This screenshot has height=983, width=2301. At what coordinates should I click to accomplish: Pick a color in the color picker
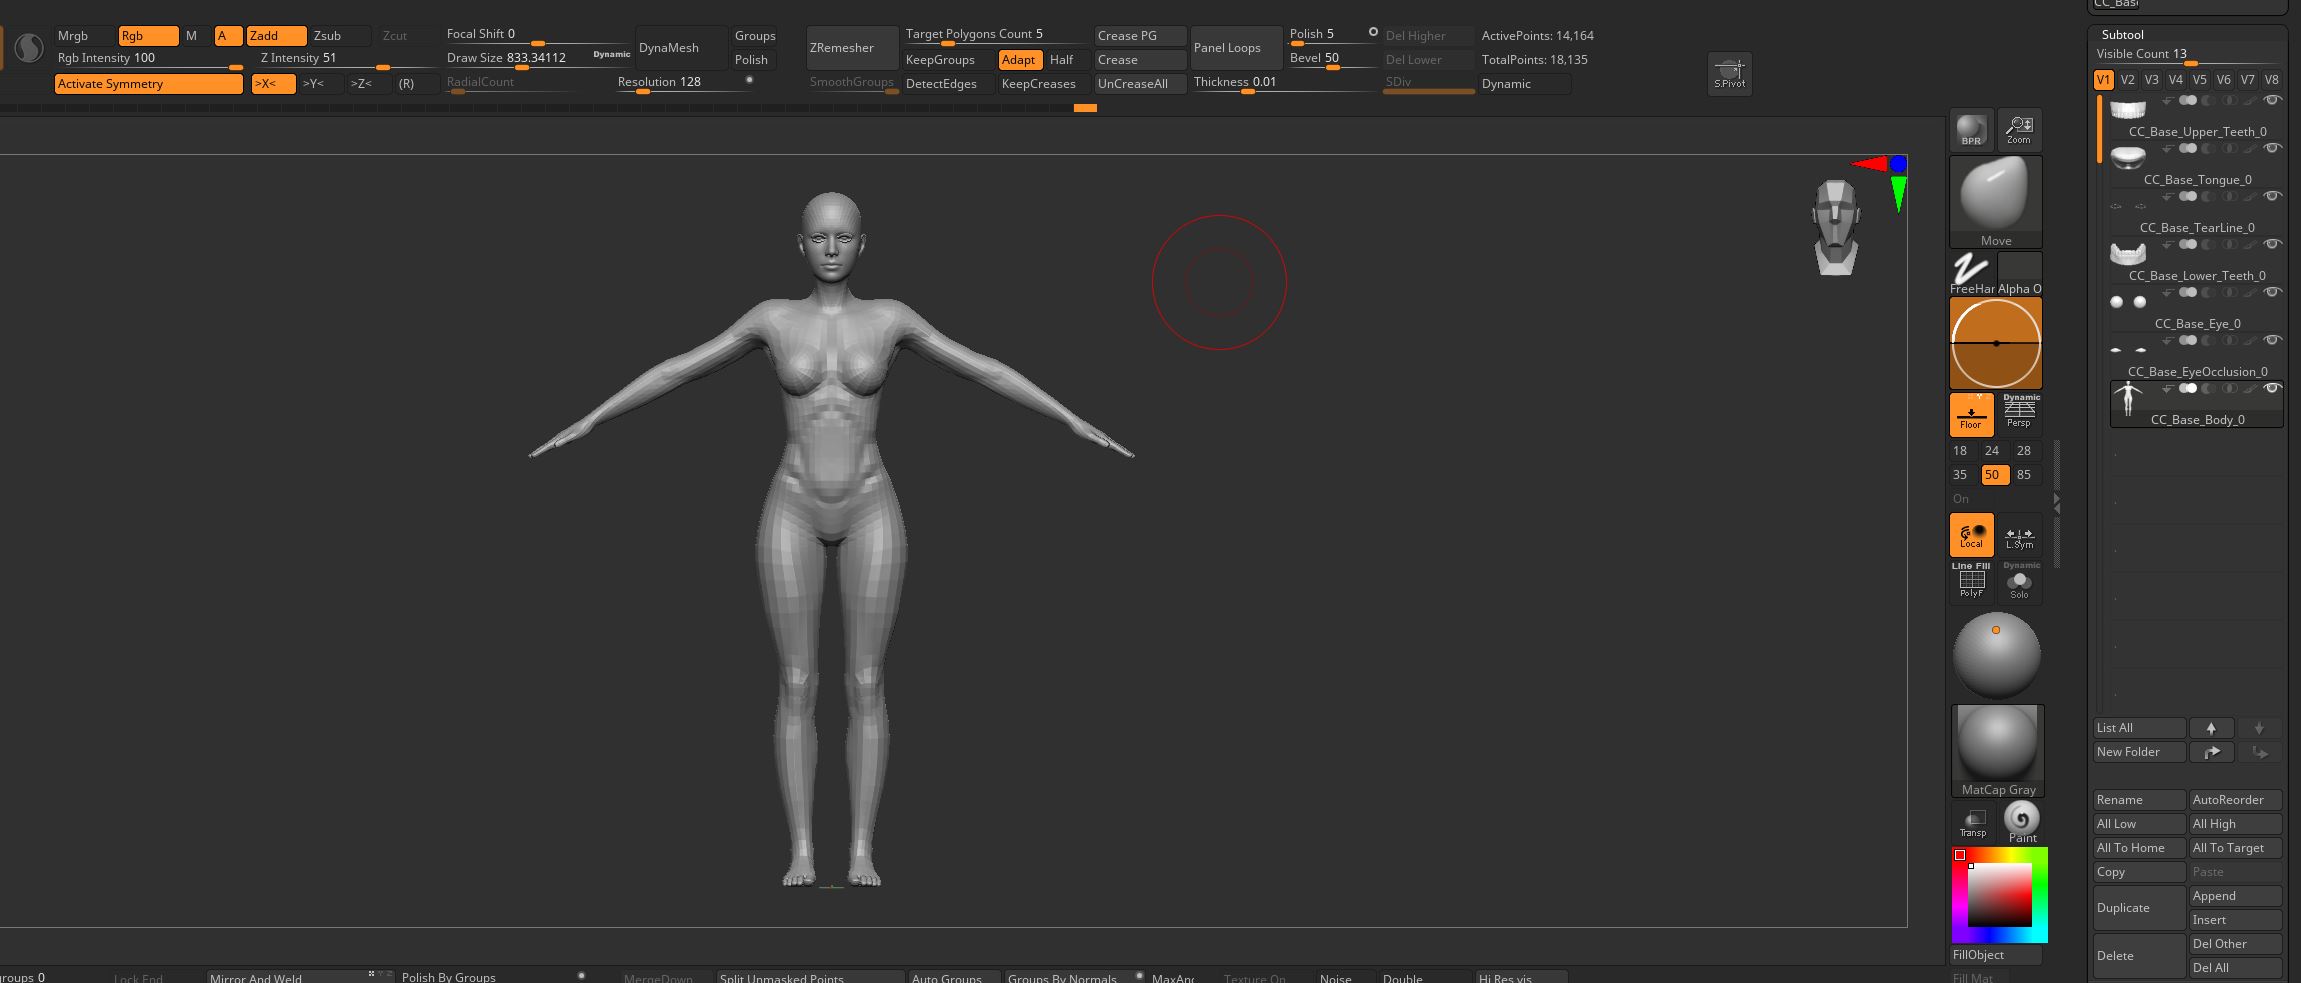(1999, 895)
